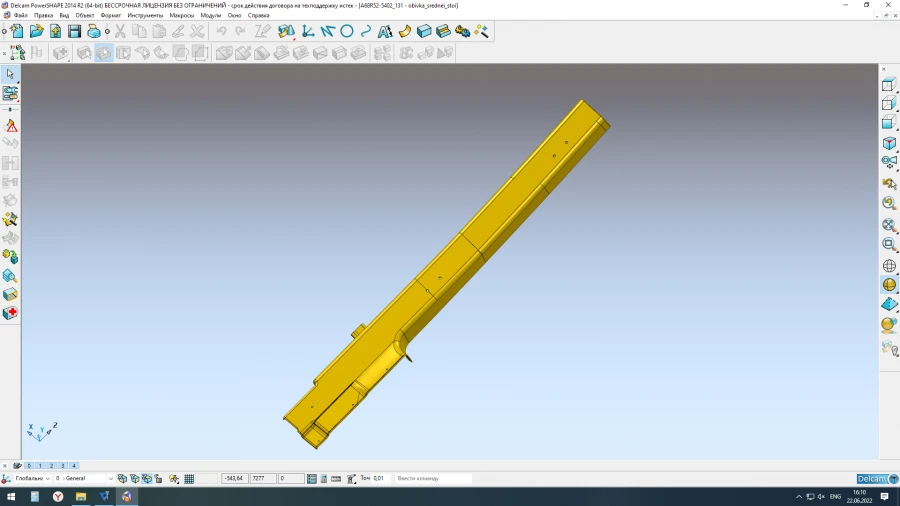This screenshot has width=900, height=506.
Task: Choose the selection arrow tool in left sidebar
Action: pos(10,74)
